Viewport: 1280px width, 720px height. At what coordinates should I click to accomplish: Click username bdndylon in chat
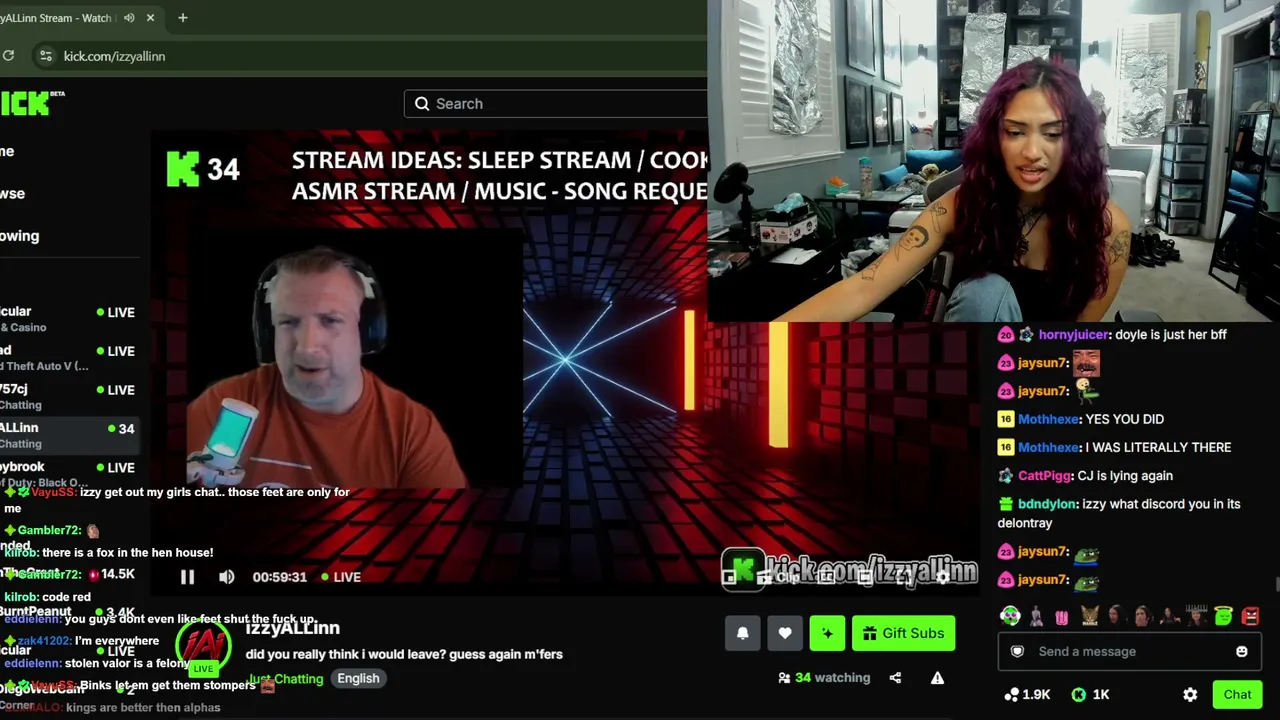1048,504
